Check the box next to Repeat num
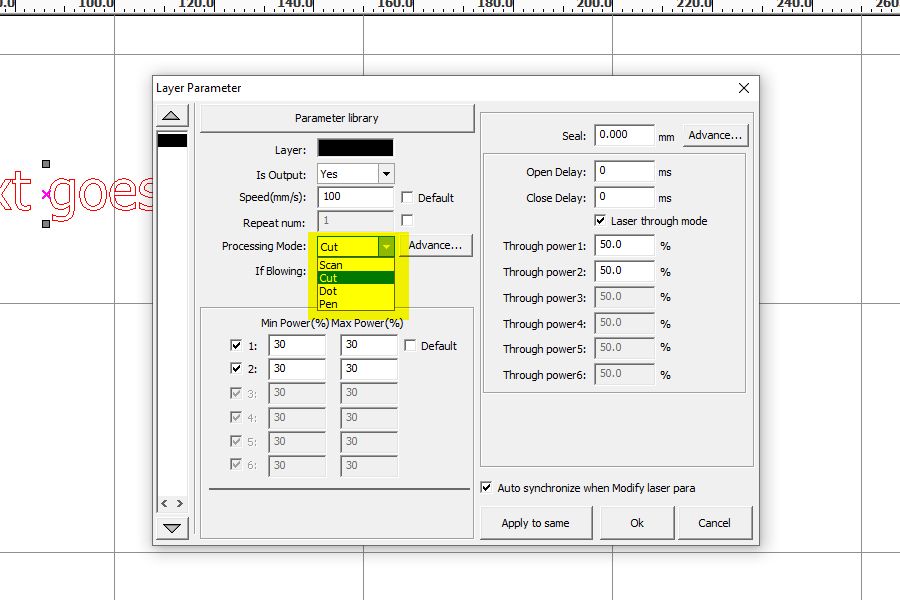The width and height of the screenshot is (900, 600). pyautogui.click(x=407, y=222)
